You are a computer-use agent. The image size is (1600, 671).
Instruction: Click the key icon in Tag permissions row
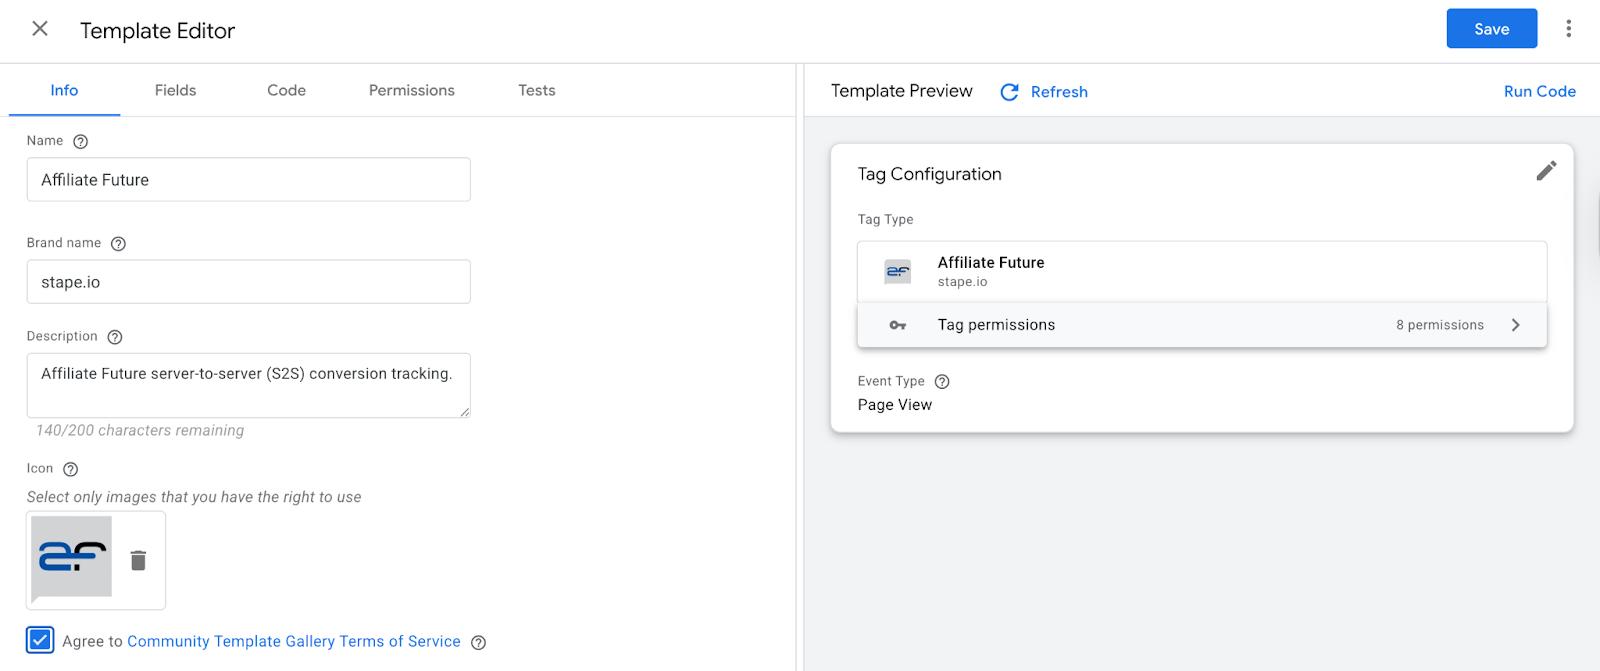[x=898, y=325]
